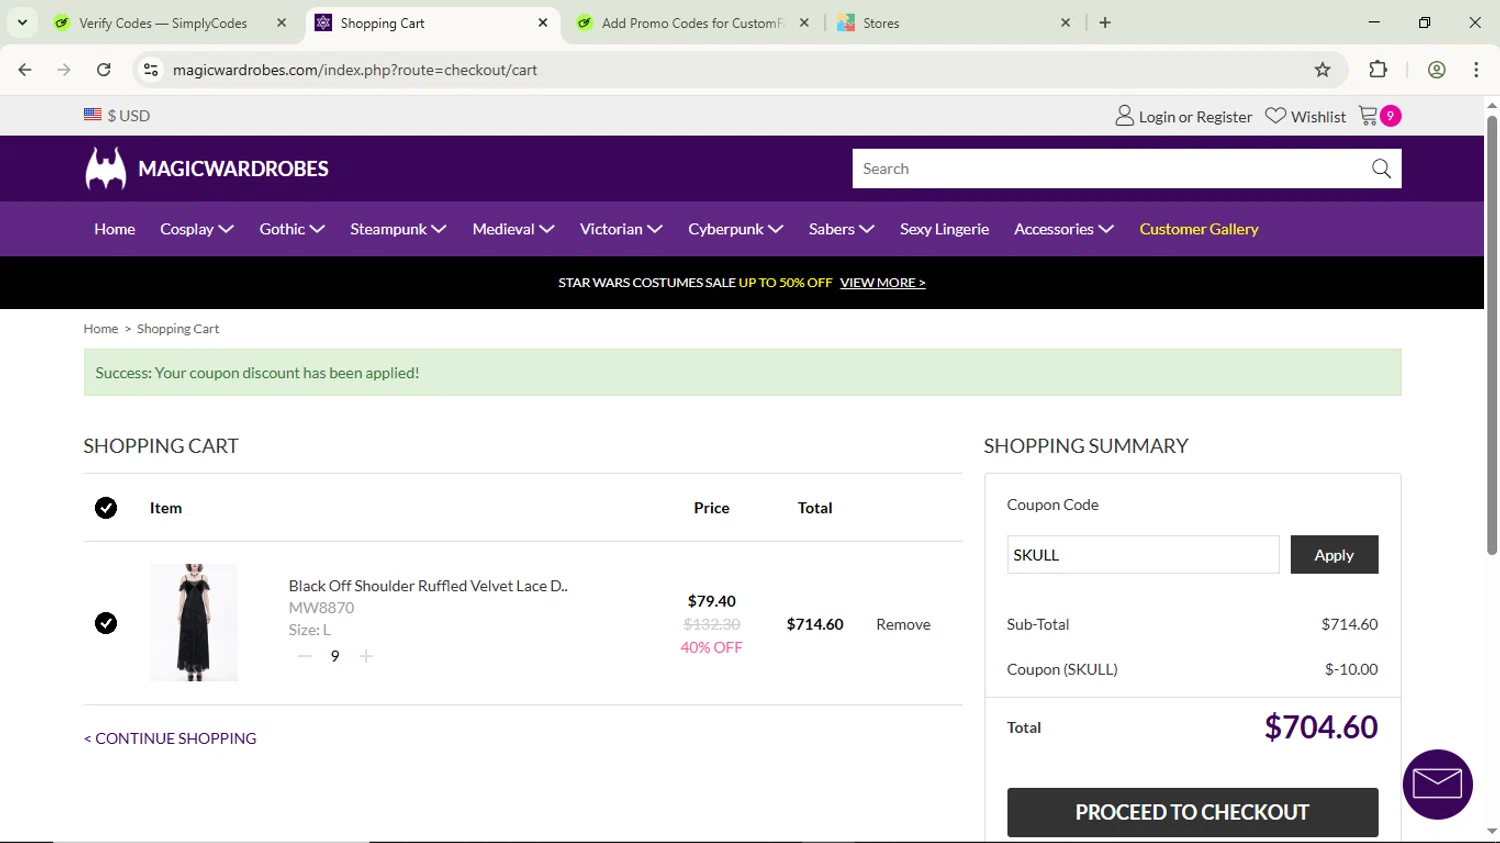Screen dimensions: 1500x843
Task: Click the cart count badge 9
Action: (x=1390, y=116)
